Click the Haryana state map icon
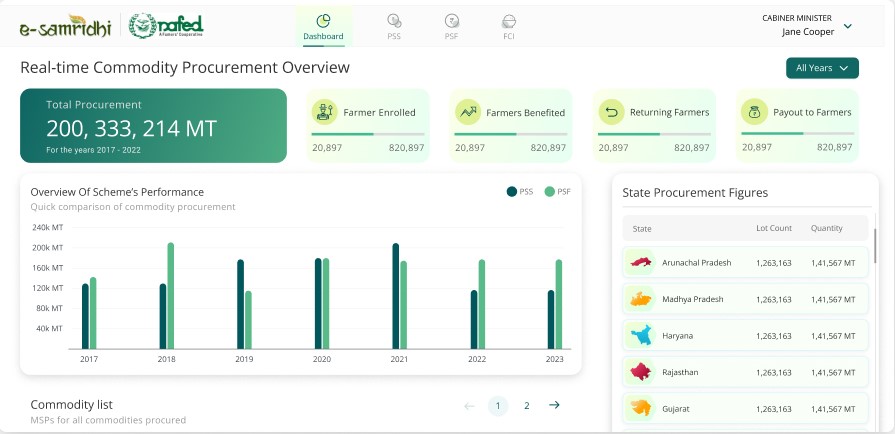895x434 pixels. tap(640, 335)
